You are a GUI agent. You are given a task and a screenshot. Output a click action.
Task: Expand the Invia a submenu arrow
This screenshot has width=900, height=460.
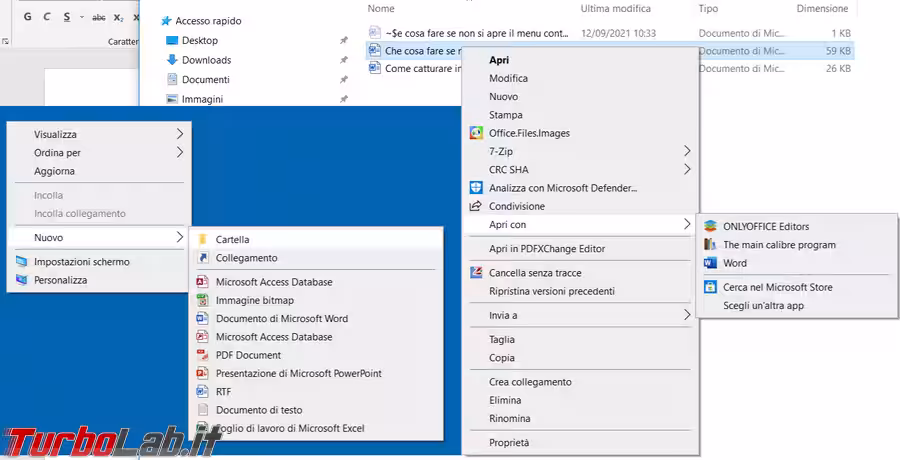(687, 315)
